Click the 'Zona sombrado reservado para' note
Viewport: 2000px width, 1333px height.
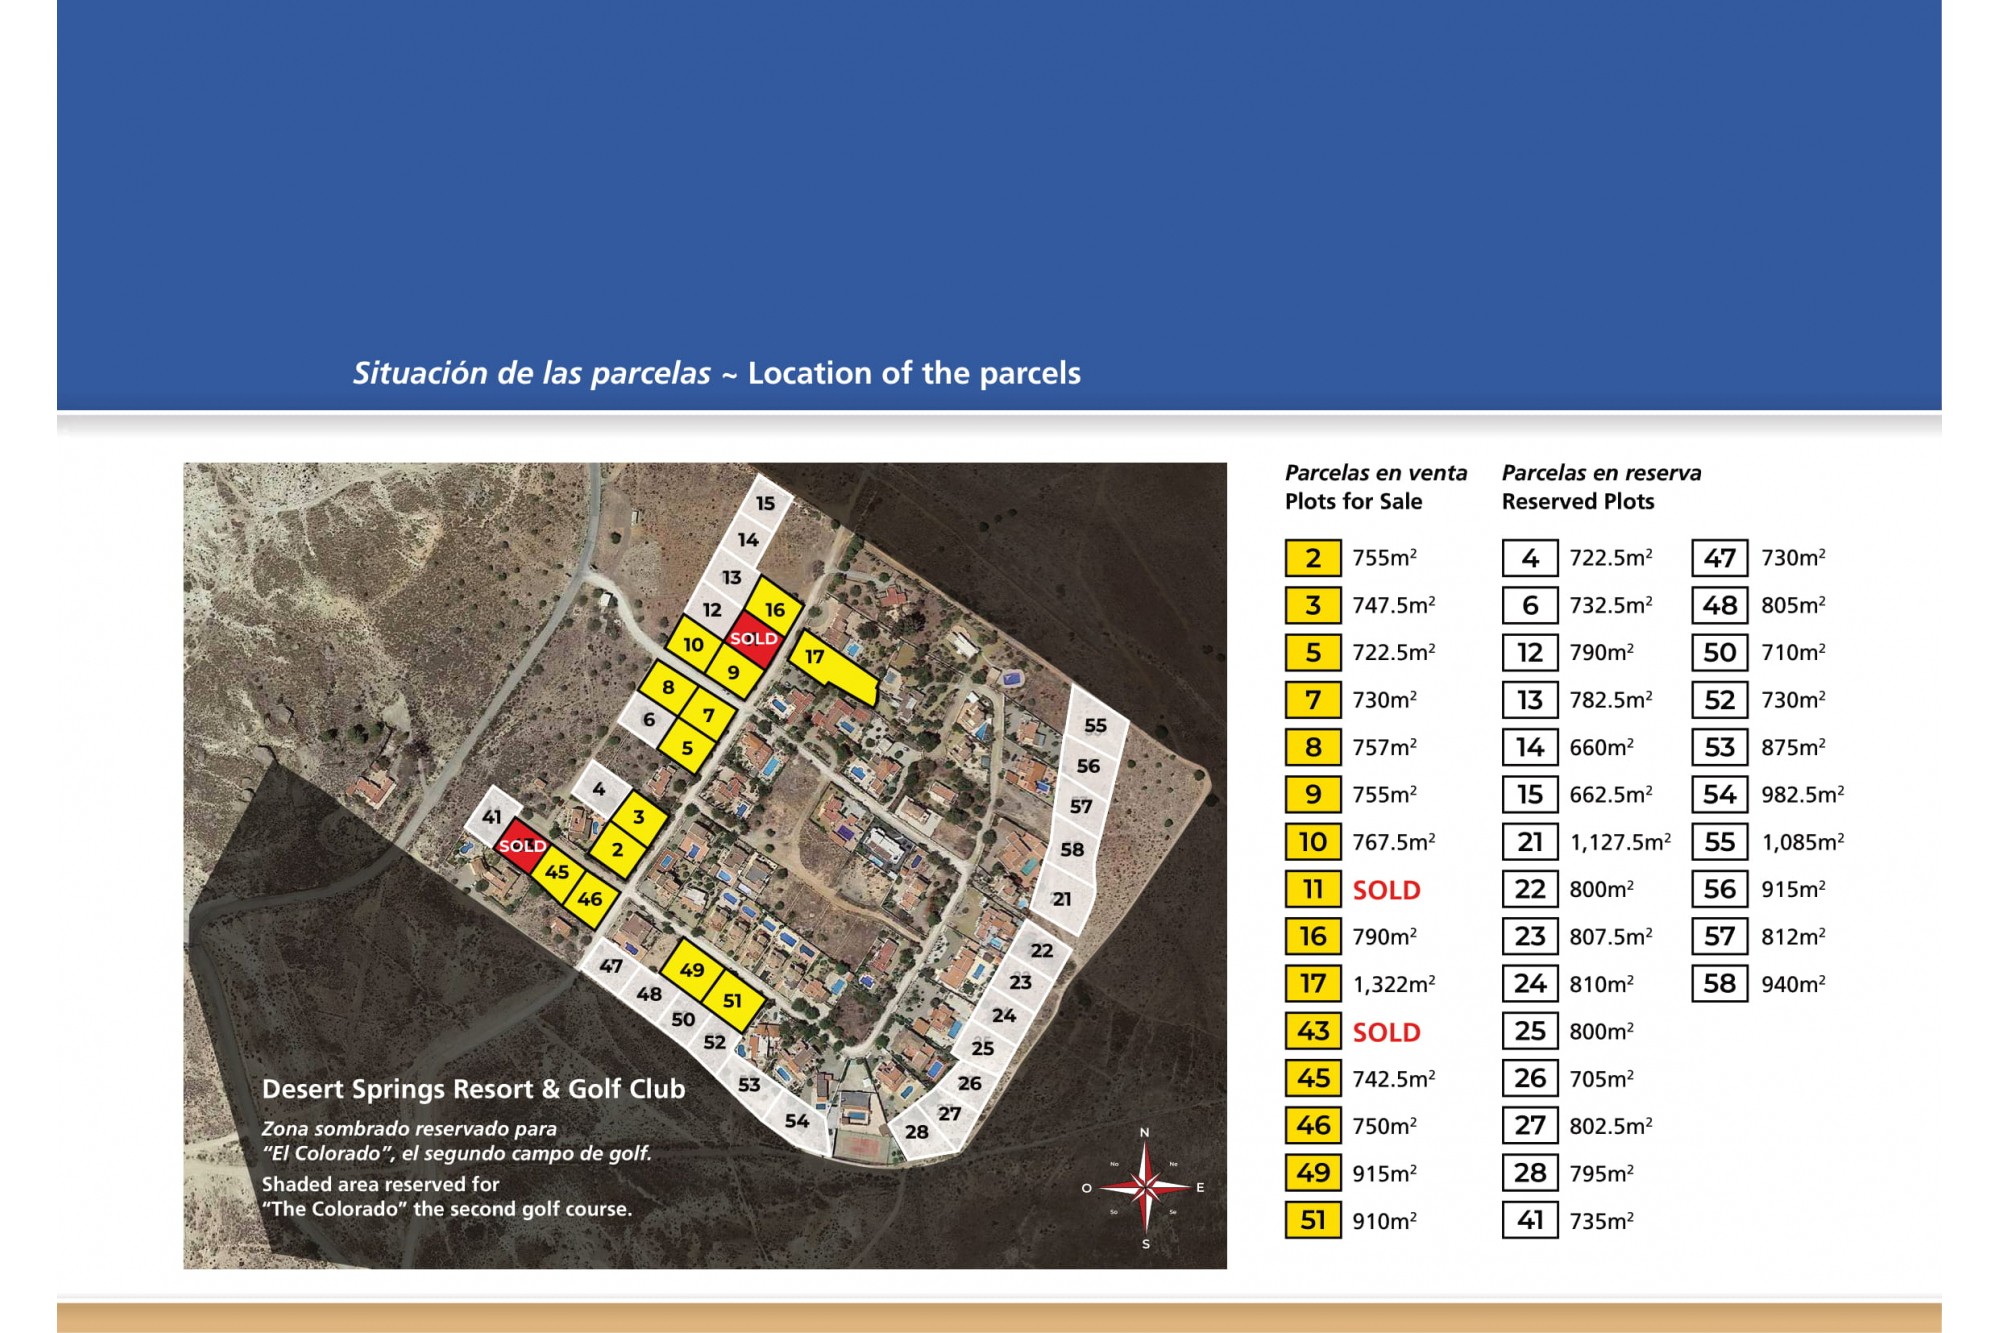409,1128
